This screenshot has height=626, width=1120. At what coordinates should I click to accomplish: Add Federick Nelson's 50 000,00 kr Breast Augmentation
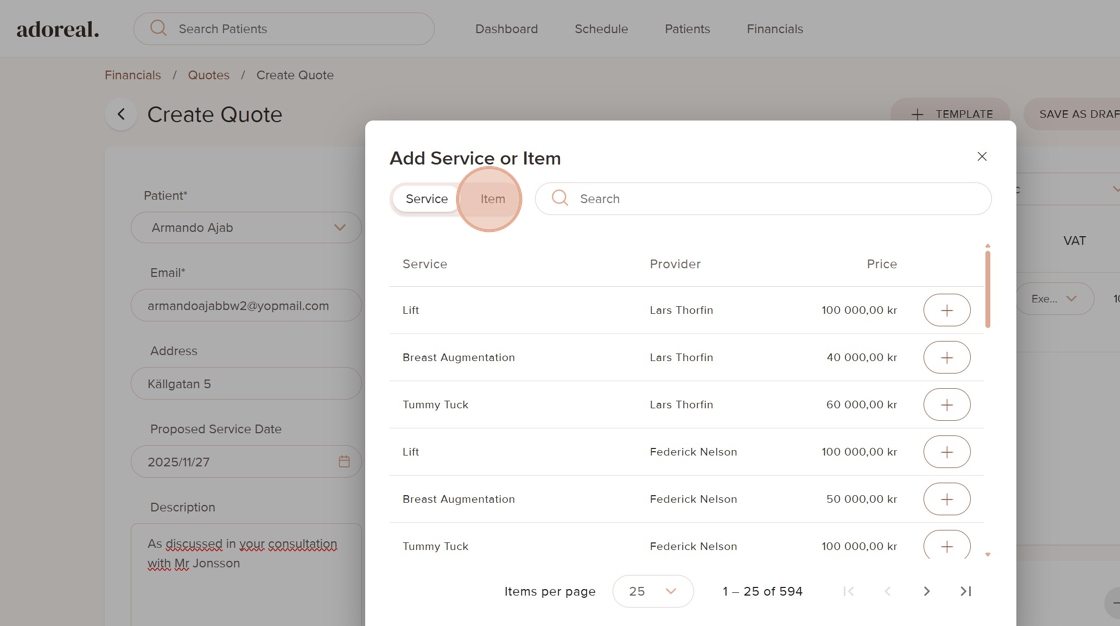point(946,499)
